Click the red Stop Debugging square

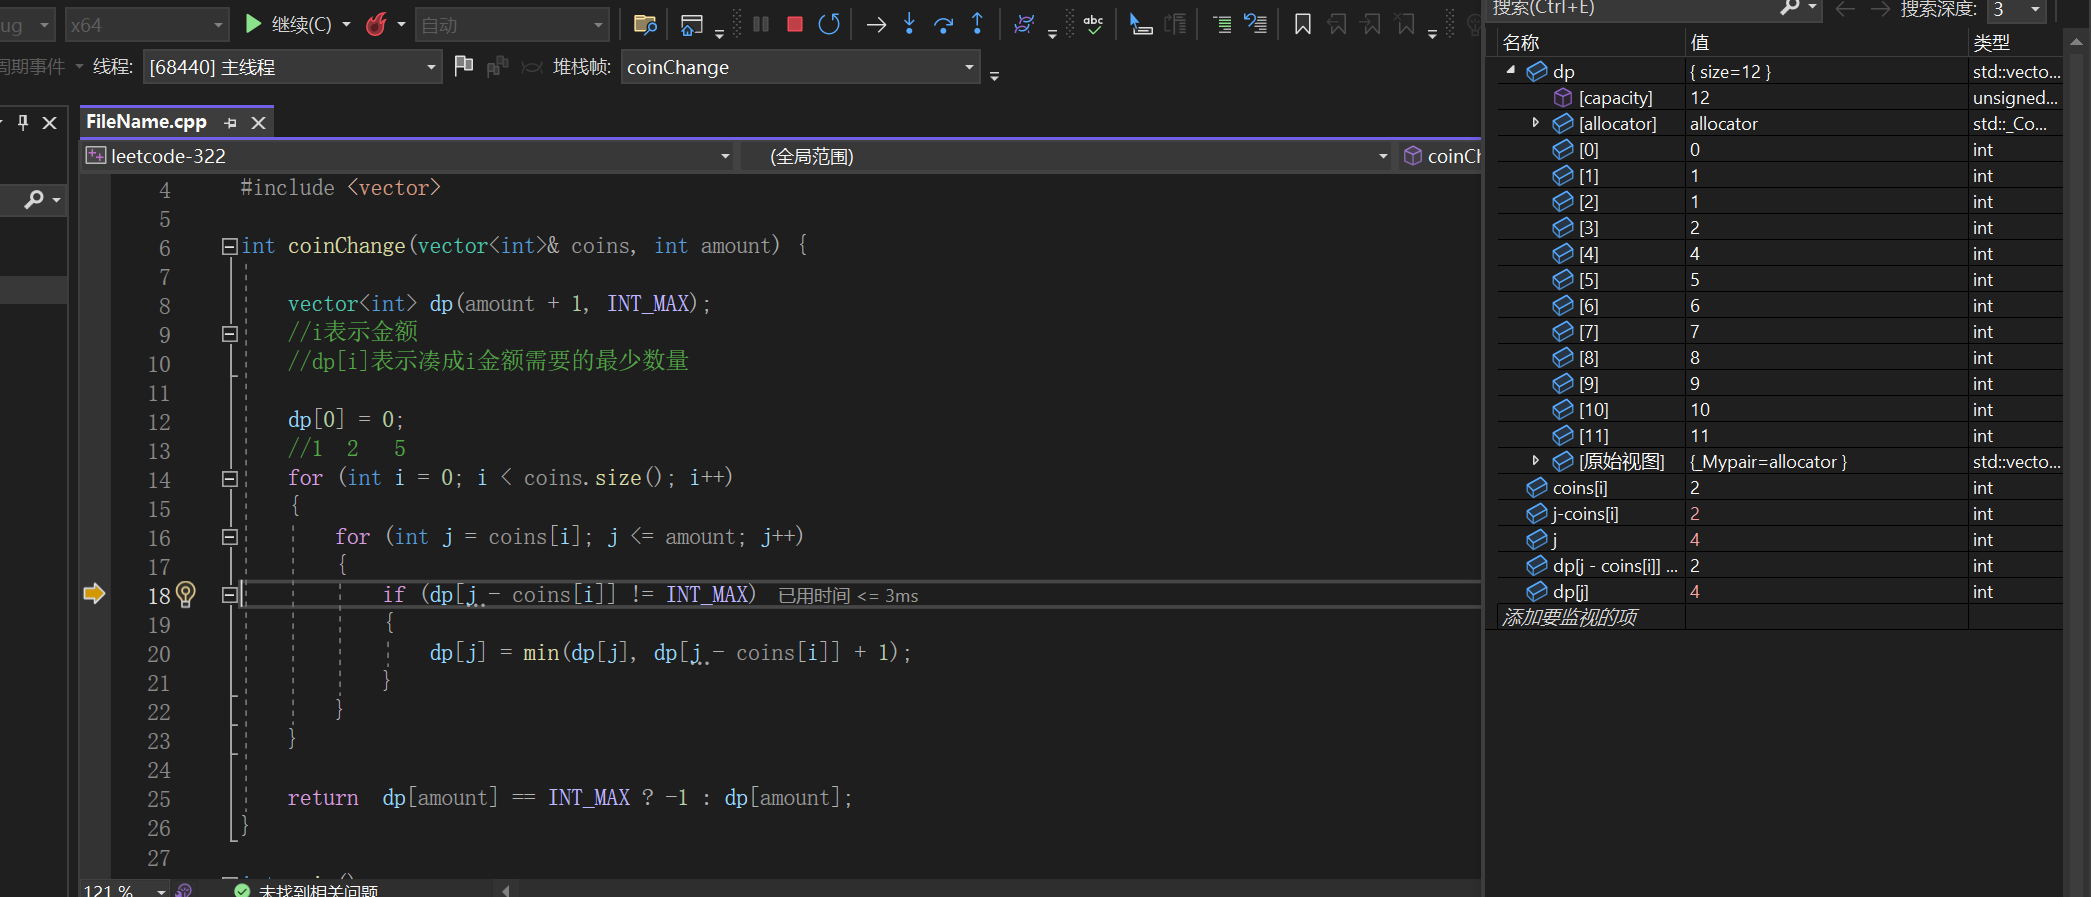[795, 24]
